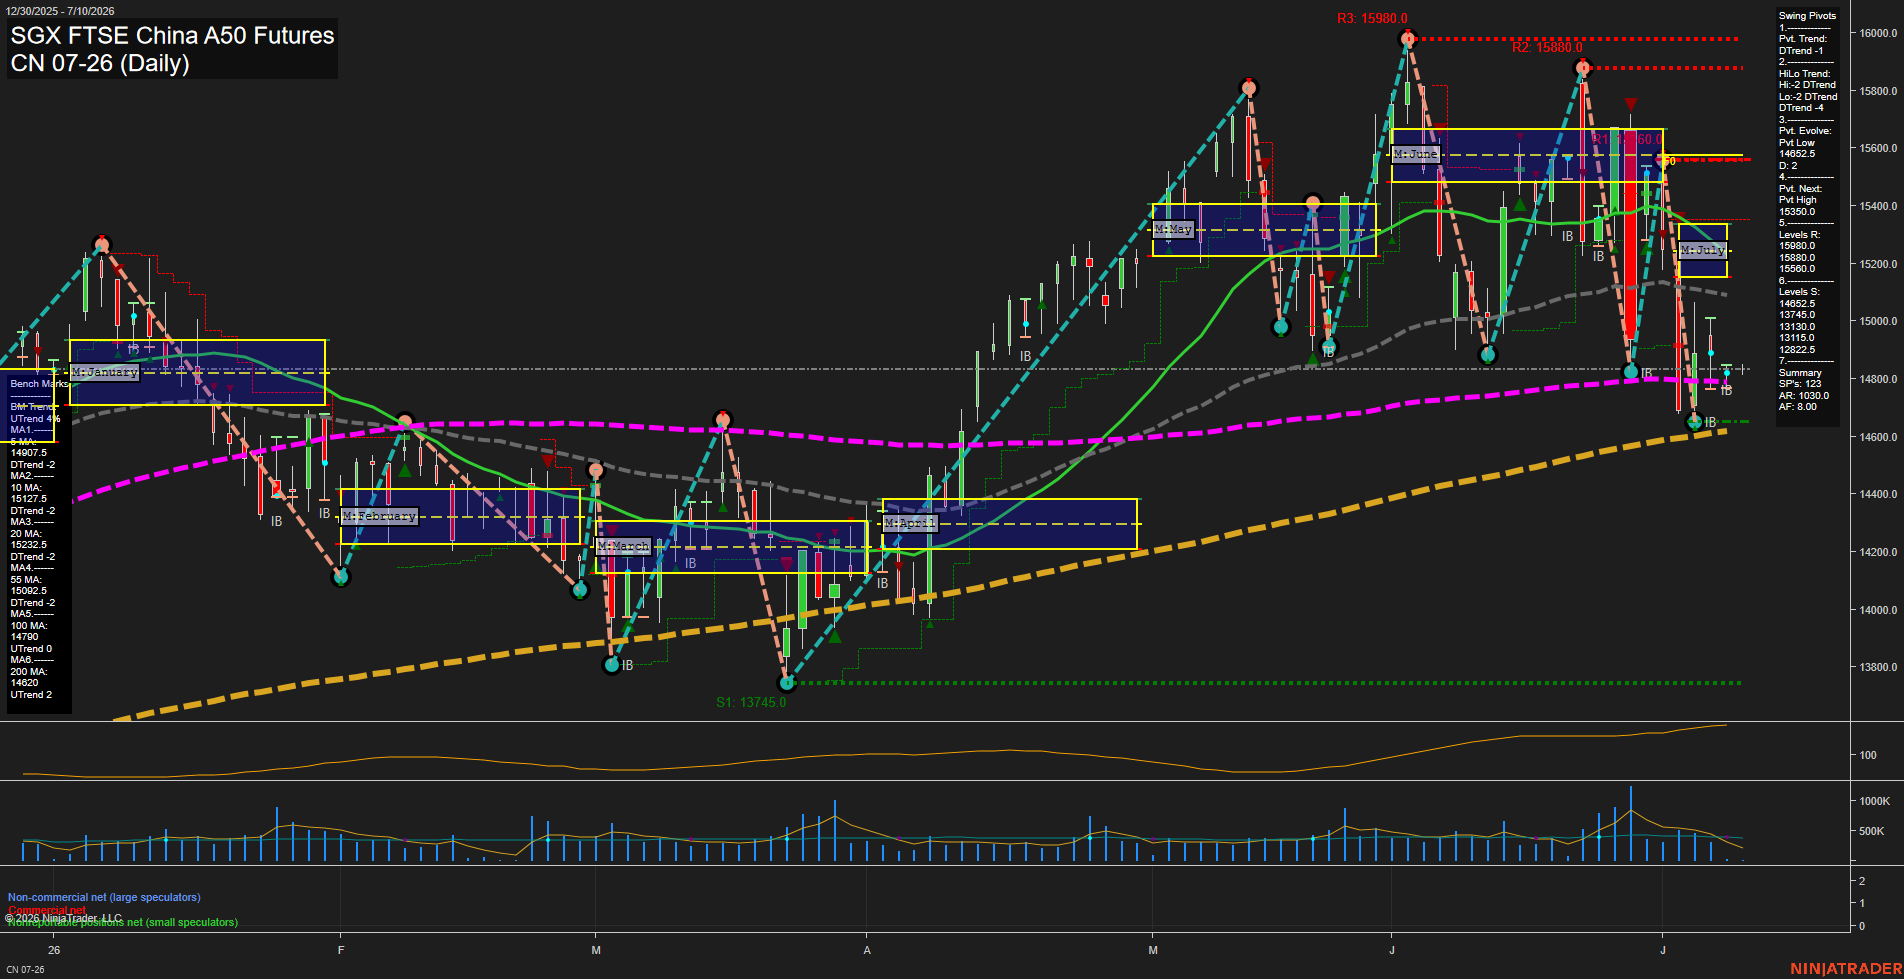
Task: Click the swing high pivot dot at R3
Action: pos(1408,39)
